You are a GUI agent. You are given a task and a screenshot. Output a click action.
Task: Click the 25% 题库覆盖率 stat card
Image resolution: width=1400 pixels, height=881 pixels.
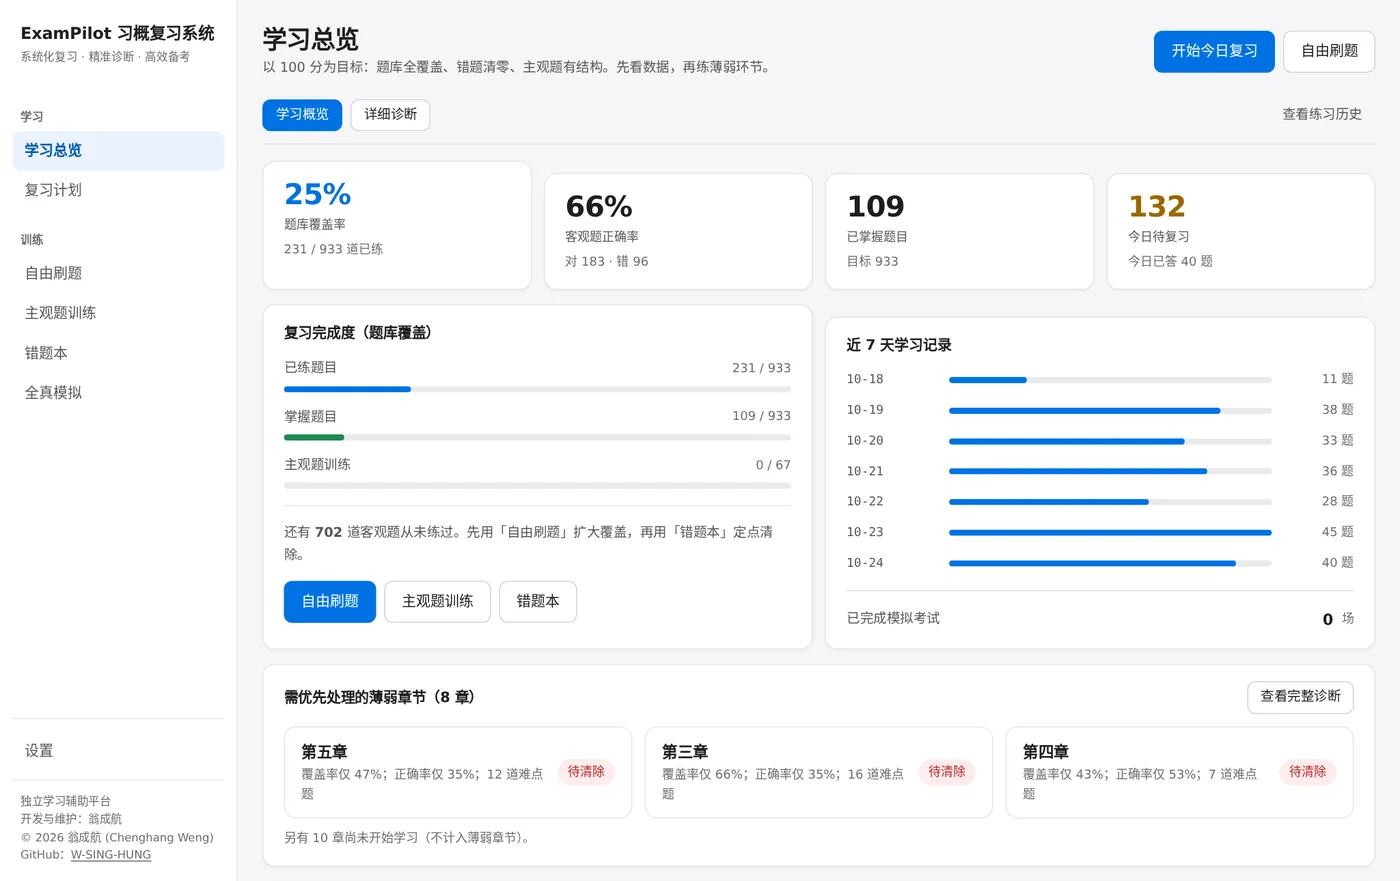pos(397,226)
